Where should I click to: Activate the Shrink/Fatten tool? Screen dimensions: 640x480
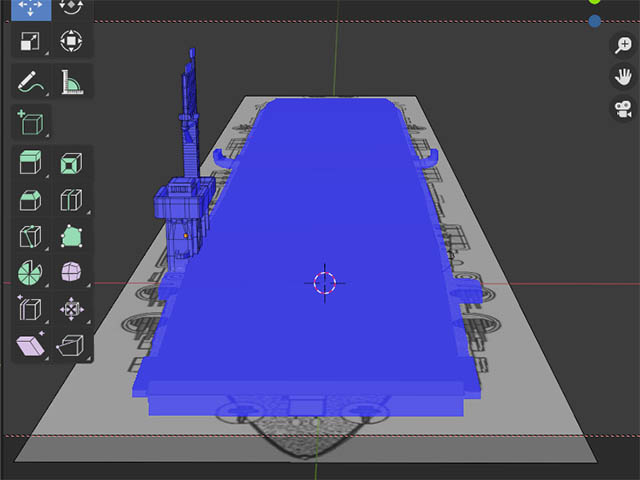click(x=71, y=309)
